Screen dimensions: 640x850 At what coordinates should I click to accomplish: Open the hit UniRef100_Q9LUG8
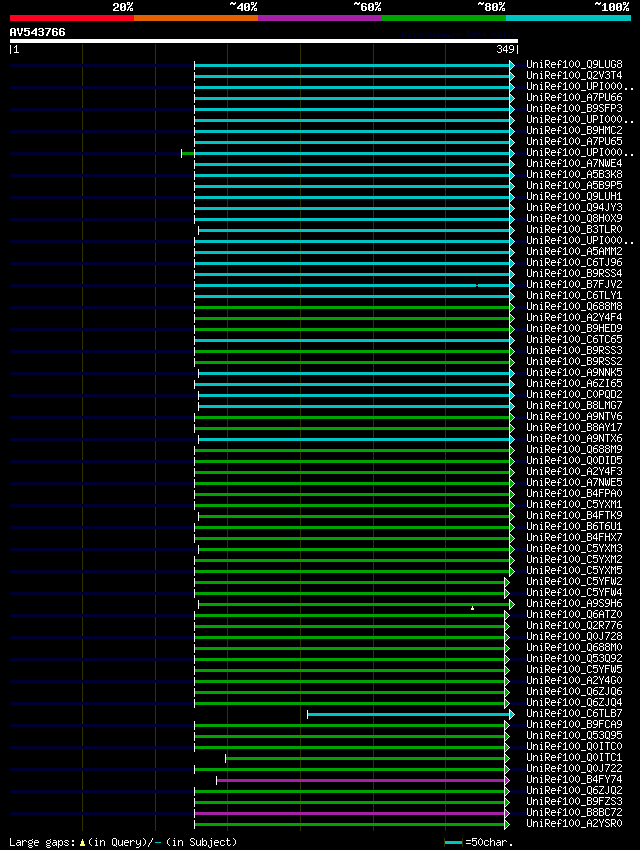(x=574, y=65)
